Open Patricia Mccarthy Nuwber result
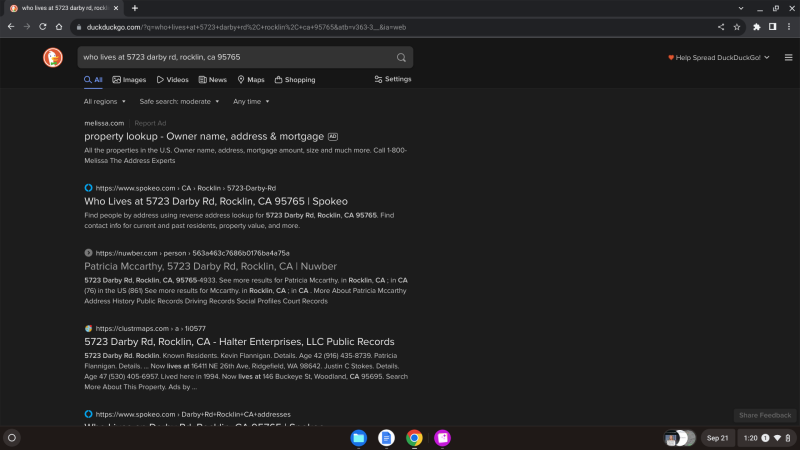 (x=210, y=266)
